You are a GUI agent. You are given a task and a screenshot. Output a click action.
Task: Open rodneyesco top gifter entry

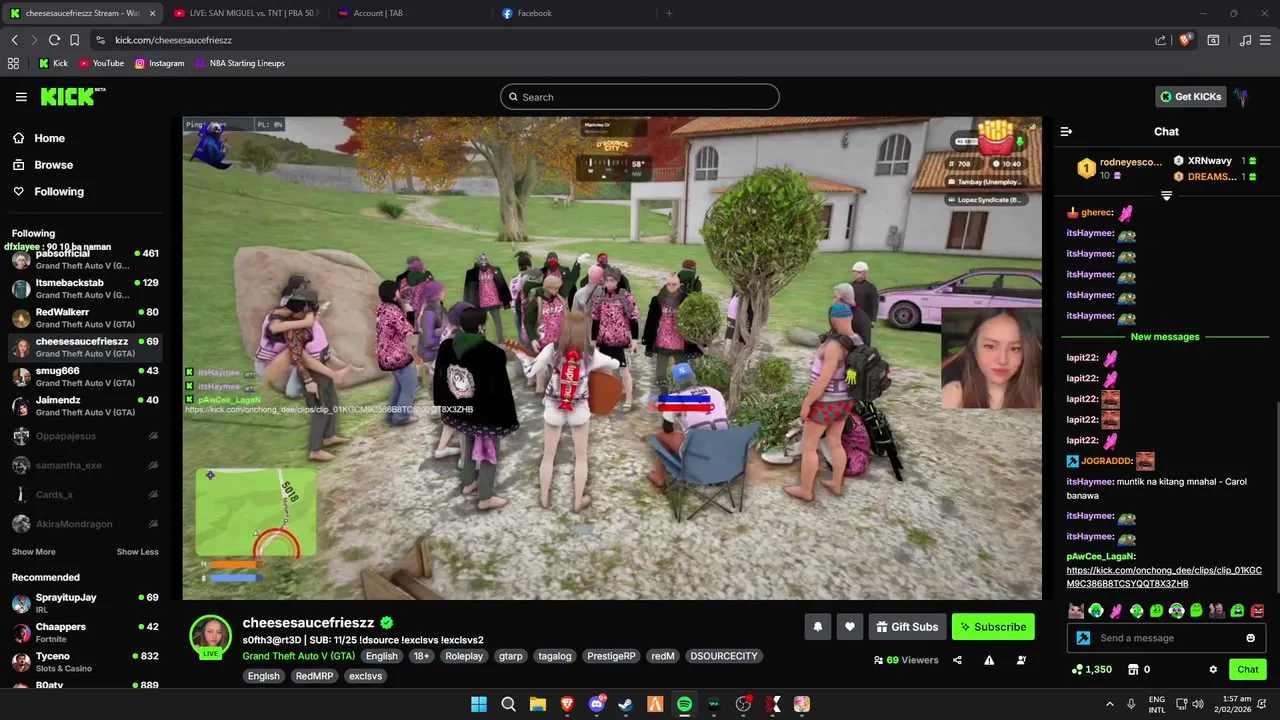coord(1119,168)
